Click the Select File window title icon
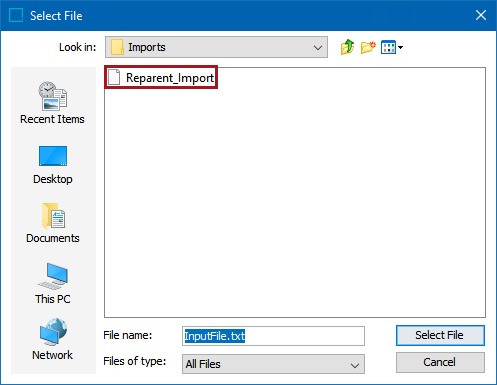 pos(16,15)
